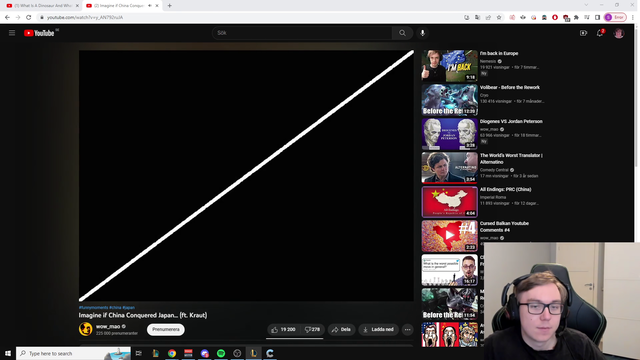Open the wow_mao channel name link
The height and width of the screenshot is (360, 640).
pyautogui.click(x=108, y=327)
